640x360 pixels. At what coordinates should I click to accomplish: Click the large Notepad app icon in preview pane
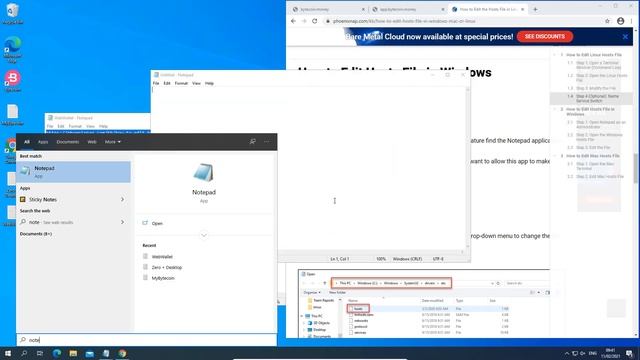[203, 172]
